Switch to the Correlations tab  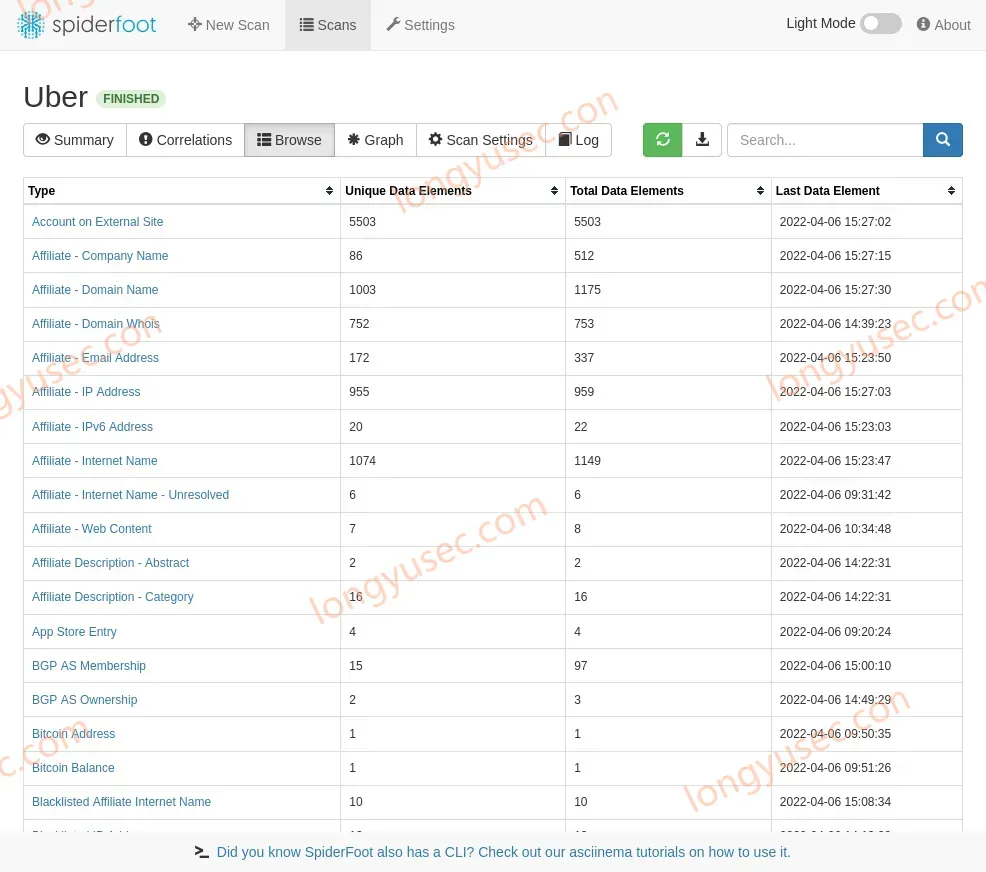tap(186, 140)
